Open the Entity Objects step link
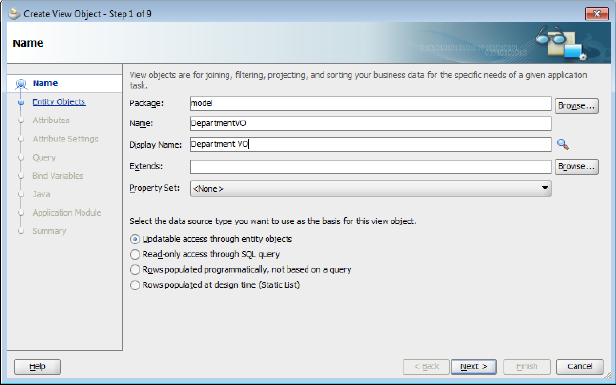This screenshot has width=616, height=385. click(x=59, y=102)
